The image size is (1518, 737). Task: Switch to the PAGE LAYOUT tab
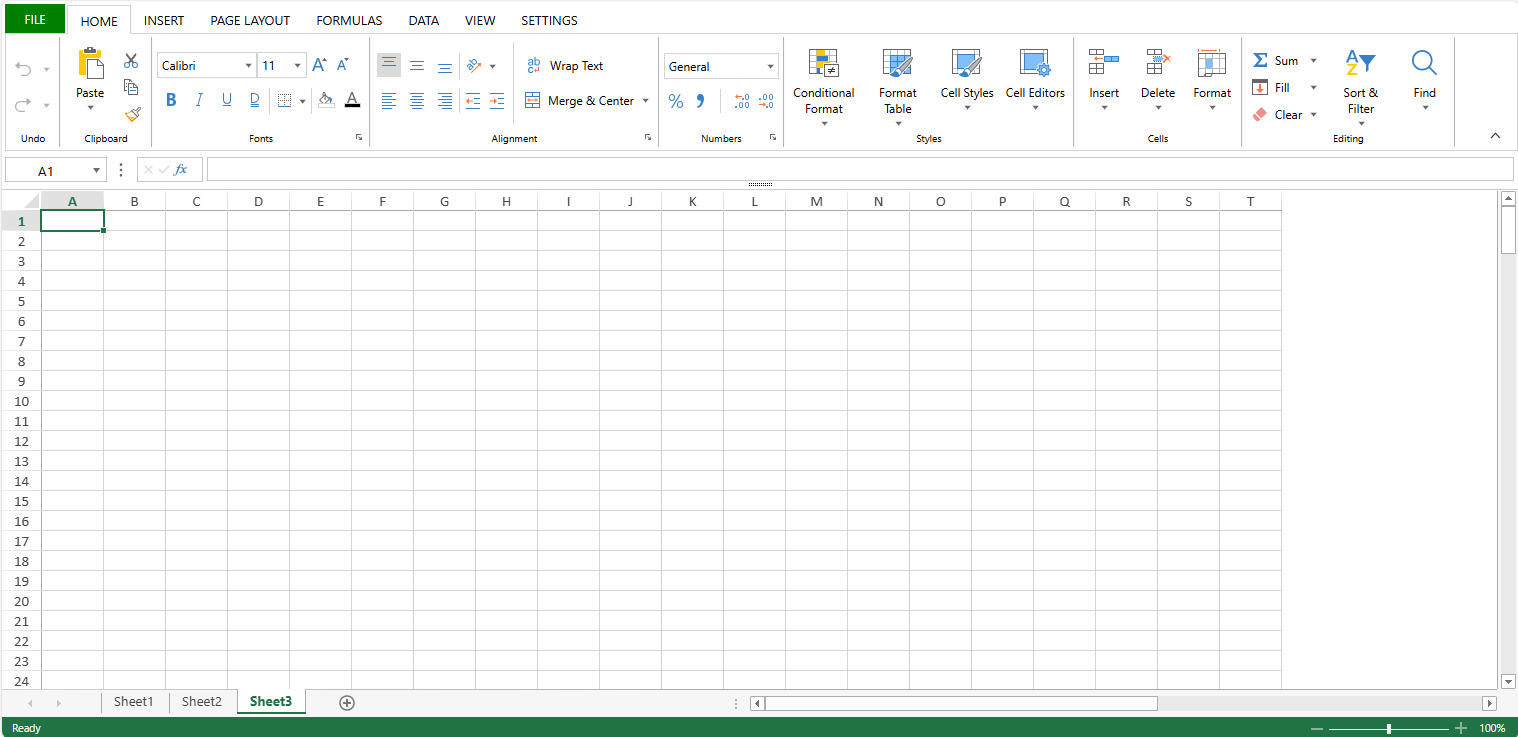tap(250, 20)
